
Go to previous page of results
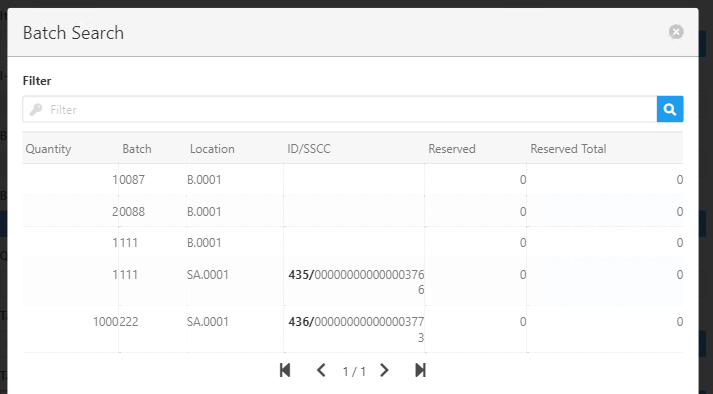(321, 370)
